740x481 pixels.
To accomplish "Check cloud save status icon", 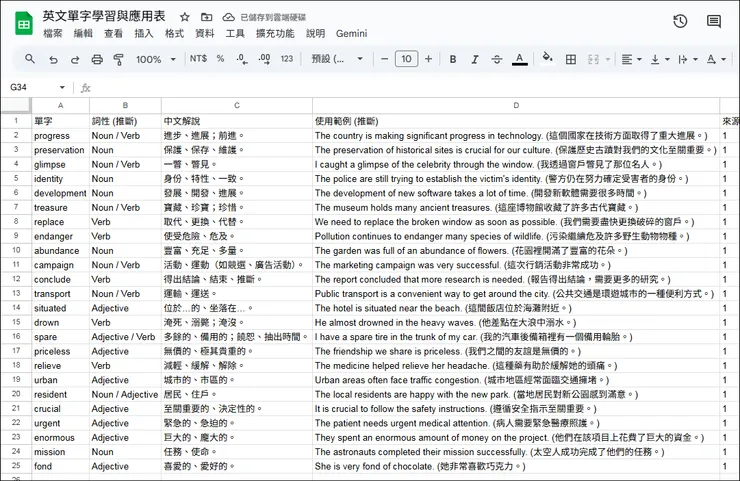I will pos(228,17).
